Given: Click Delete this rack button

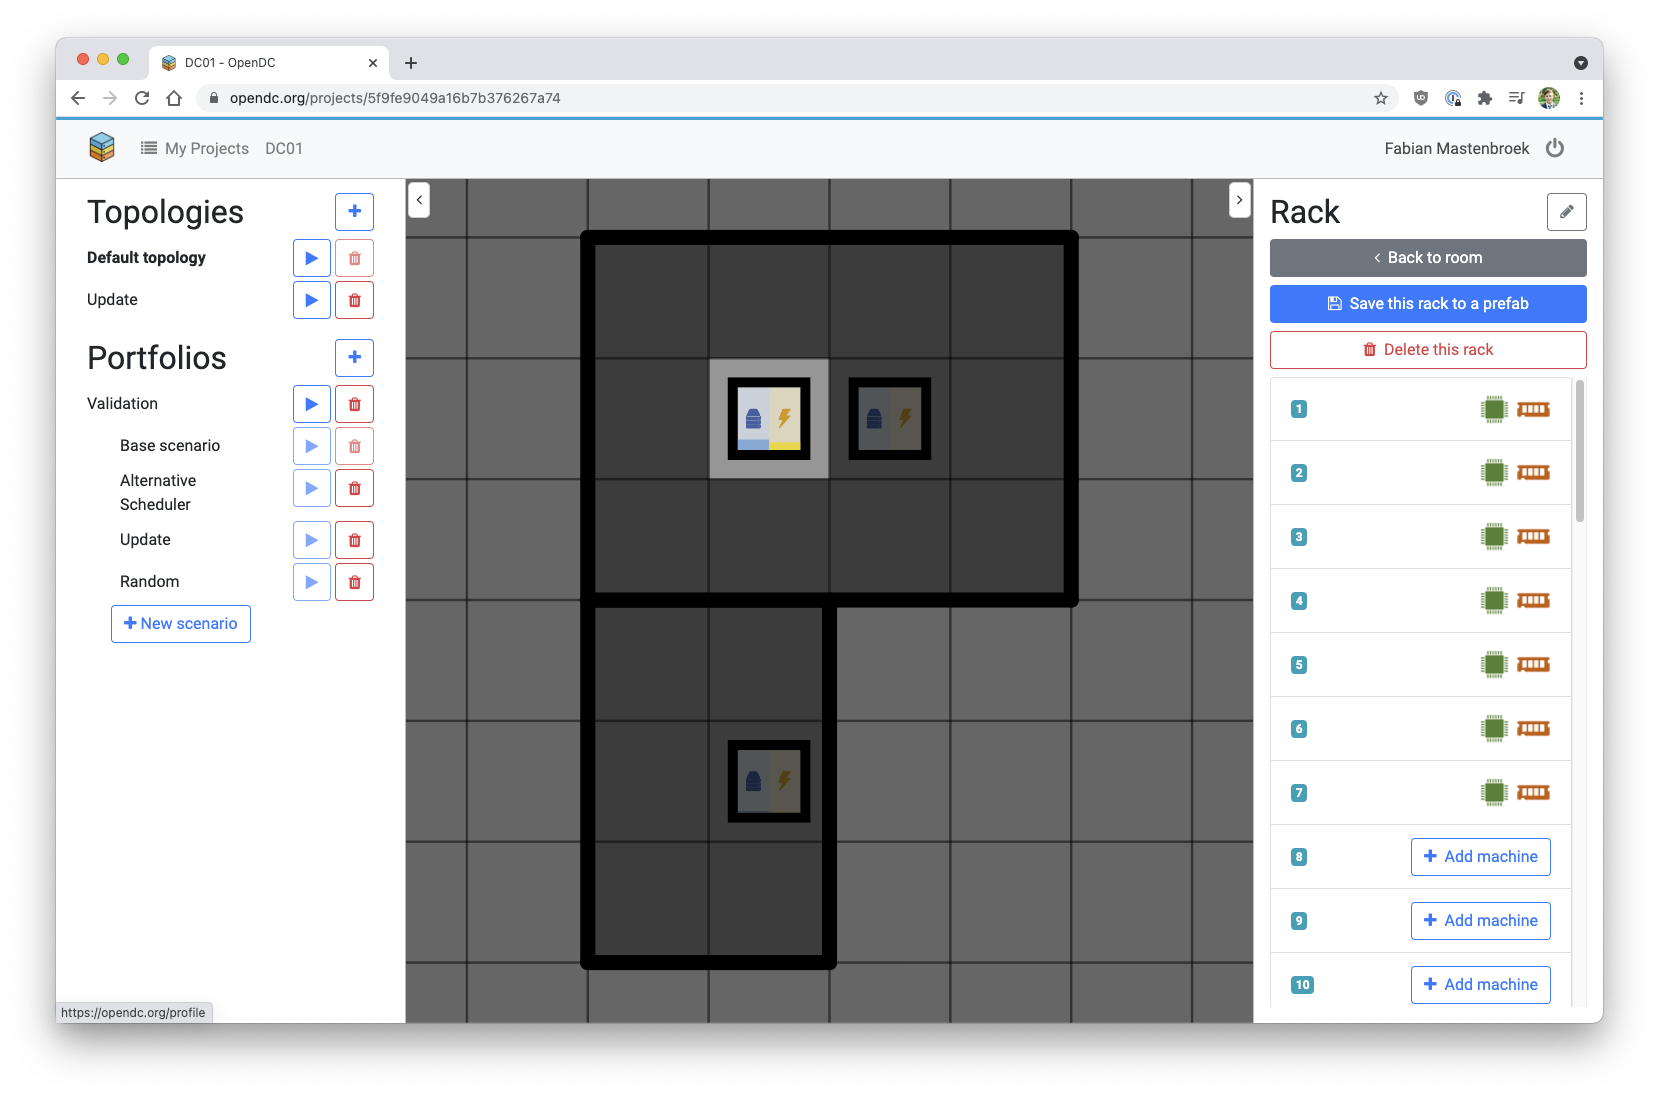Looking at the screenshot, I should (x=1427, y=350).
